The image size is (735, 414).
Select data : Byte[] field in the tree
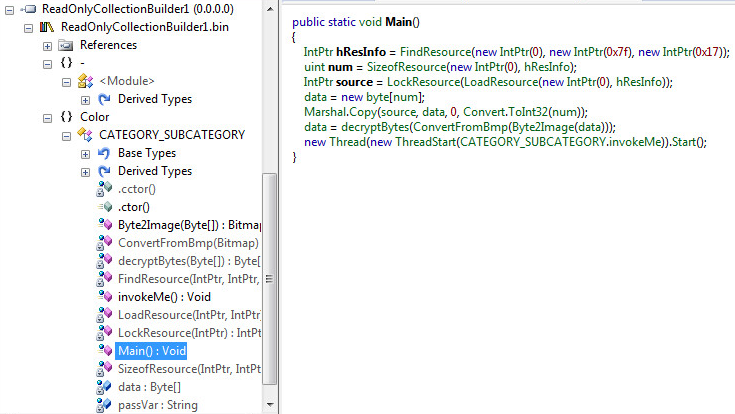pyautogui.click(x=149, y=387)
